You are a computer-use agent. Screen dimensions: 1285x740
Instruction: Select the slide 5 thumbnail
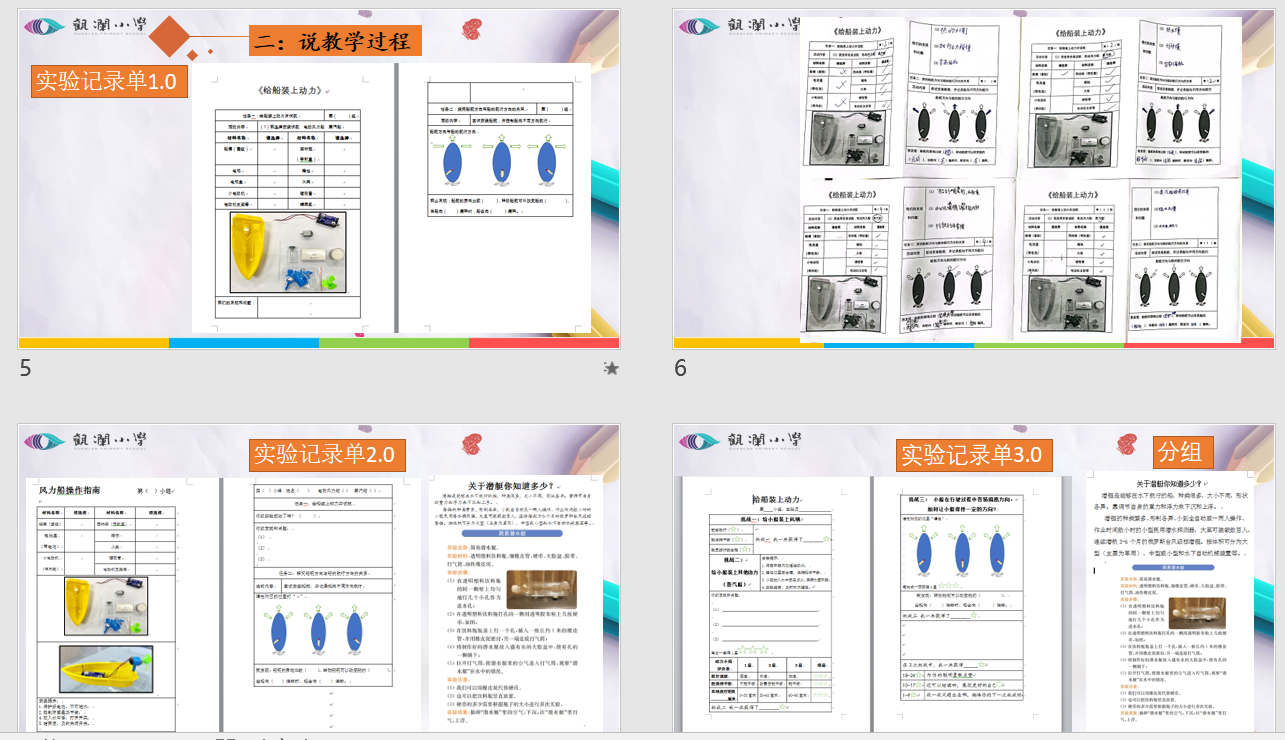pyautogui.click(x=319, y=180)
